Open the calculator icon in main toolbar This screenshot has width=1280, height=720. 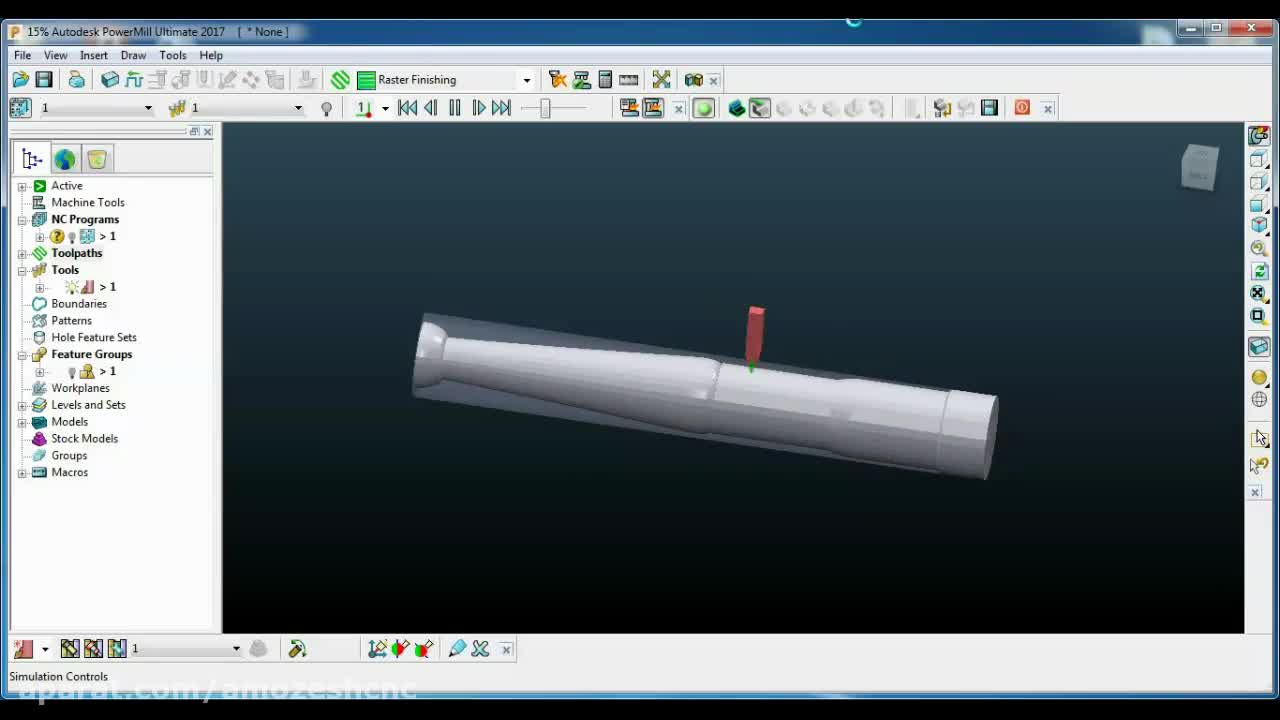pyautogui.click(x=605, y=80)
